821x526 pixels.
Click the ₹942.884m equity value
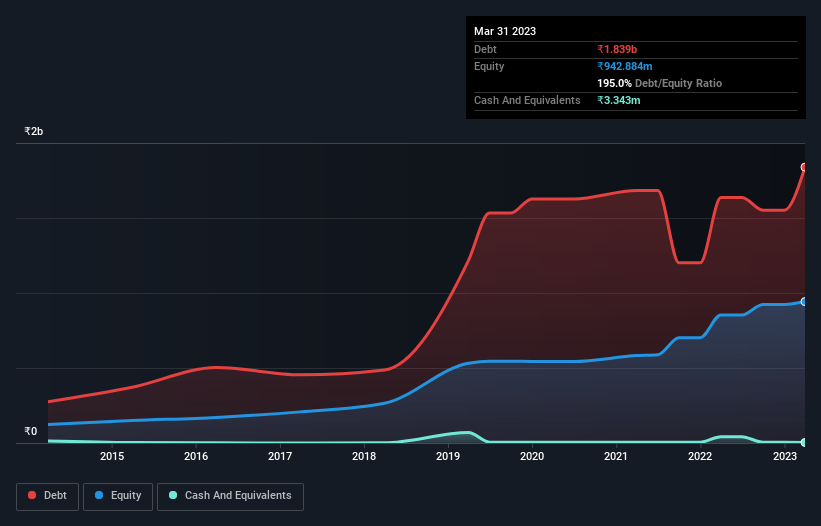[x=625, y=66]
